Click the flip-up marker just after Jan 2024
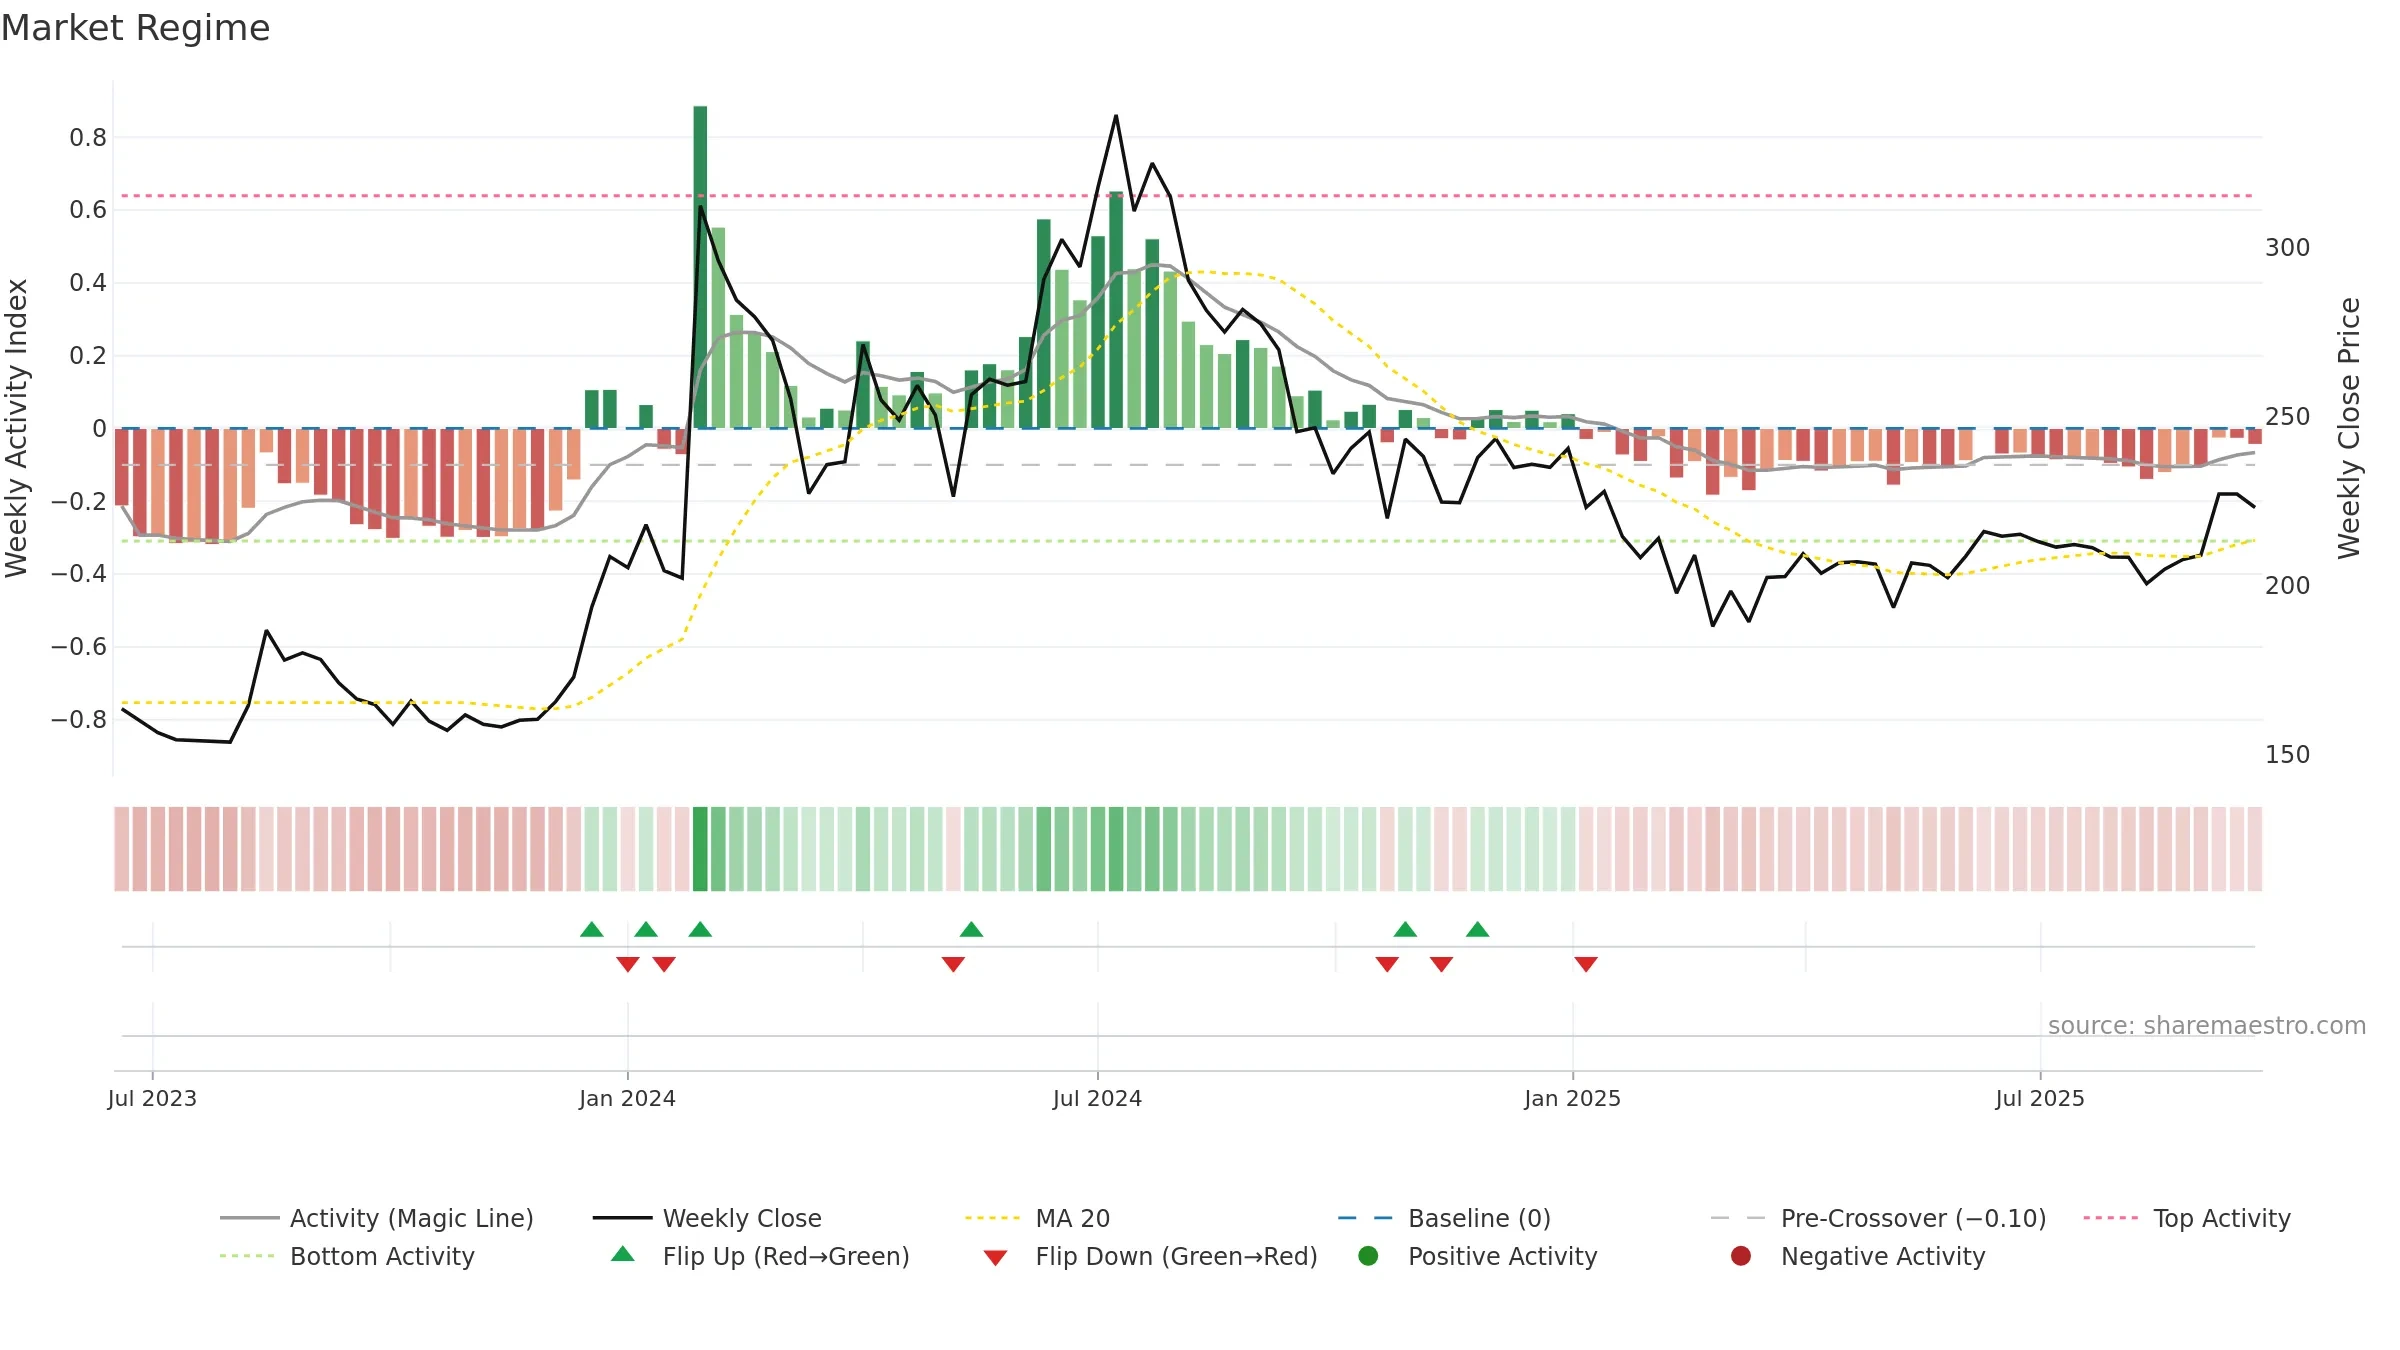 click(646, 929)
